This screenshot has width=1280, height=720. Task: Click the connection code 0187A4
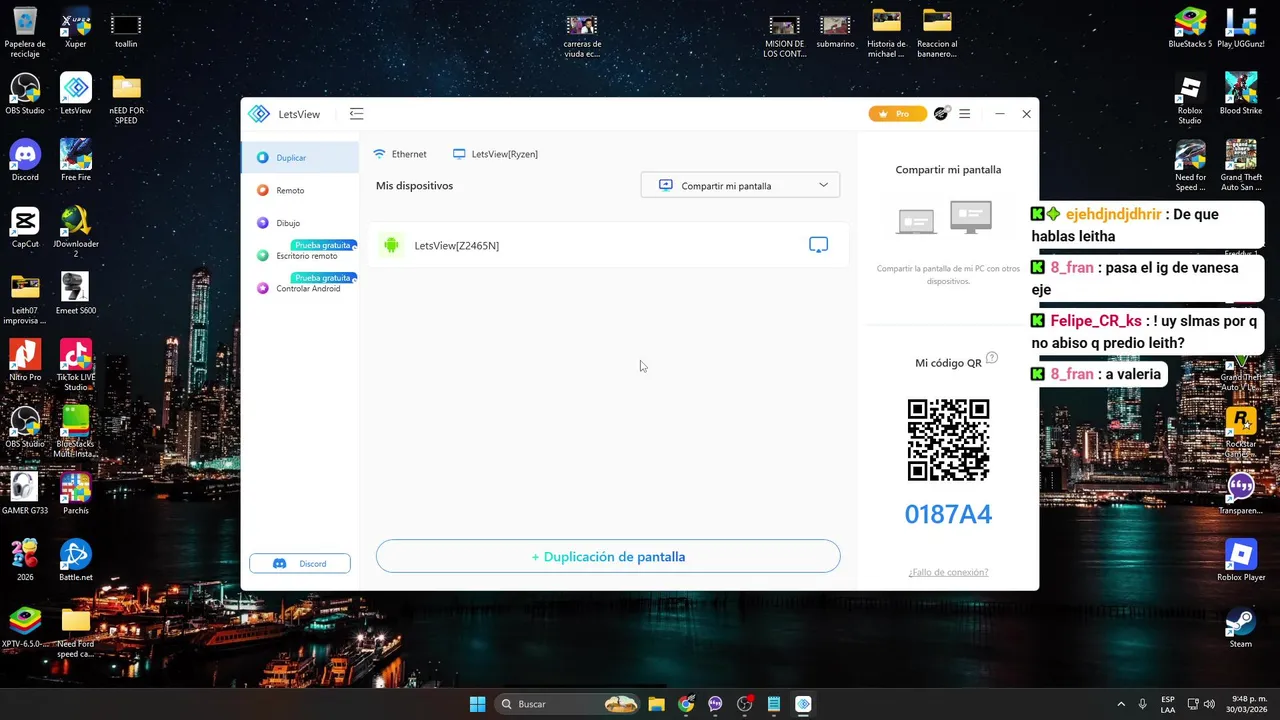click(x=948, y=514)
